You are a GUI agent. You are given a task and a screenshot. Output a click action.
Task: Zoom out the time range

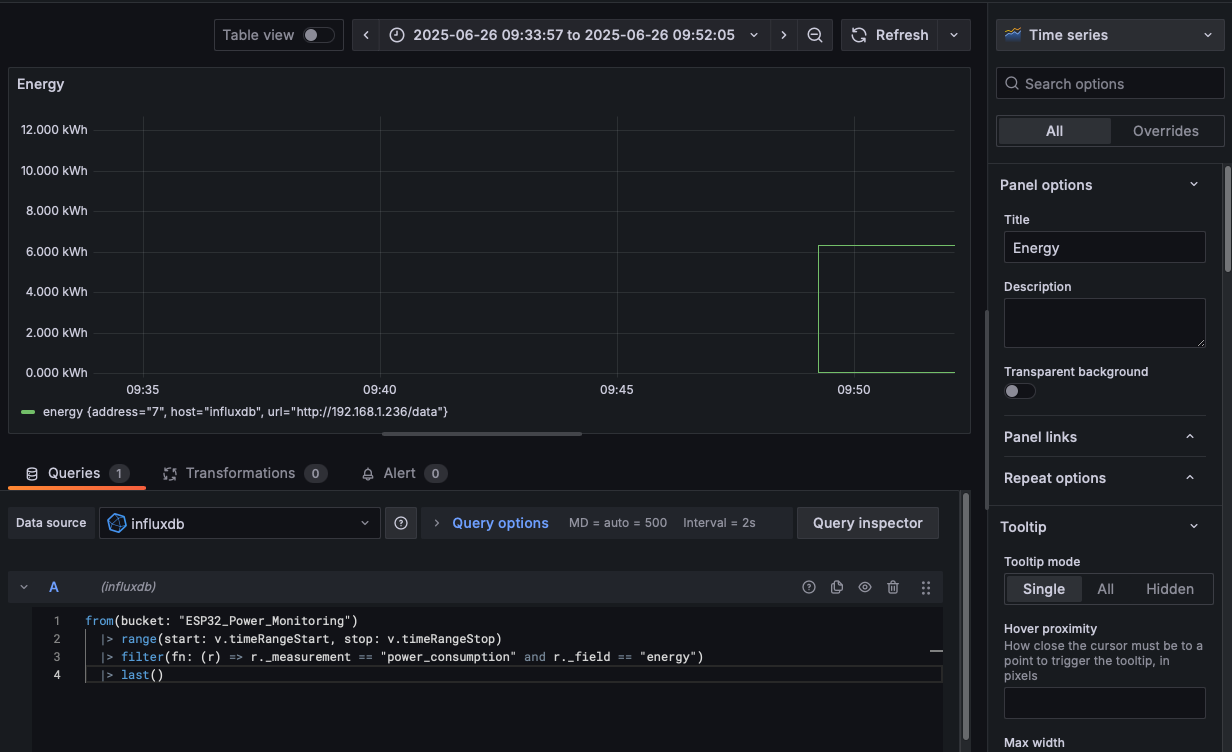815,35
